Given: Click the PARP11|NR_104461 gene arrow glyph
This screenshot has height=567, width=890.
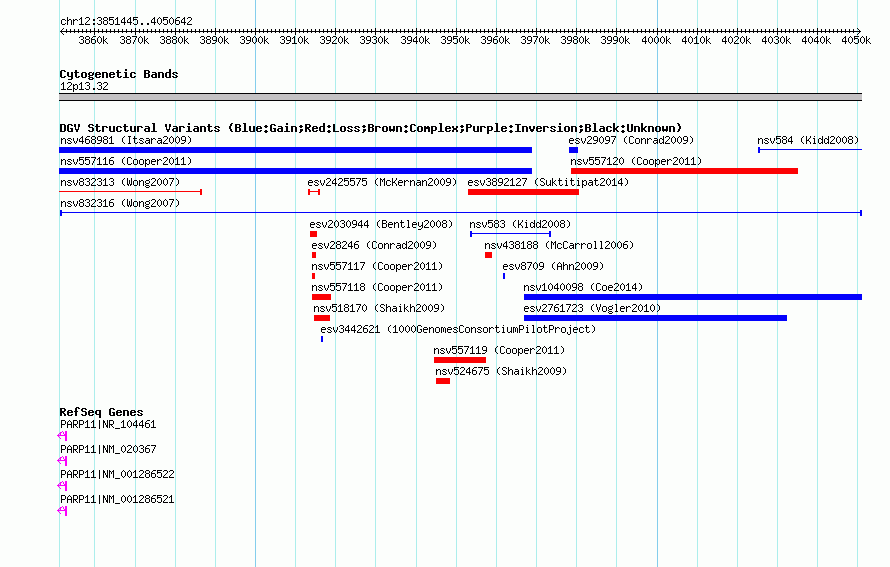Looking at the screenshot, I should pos(62,436).
